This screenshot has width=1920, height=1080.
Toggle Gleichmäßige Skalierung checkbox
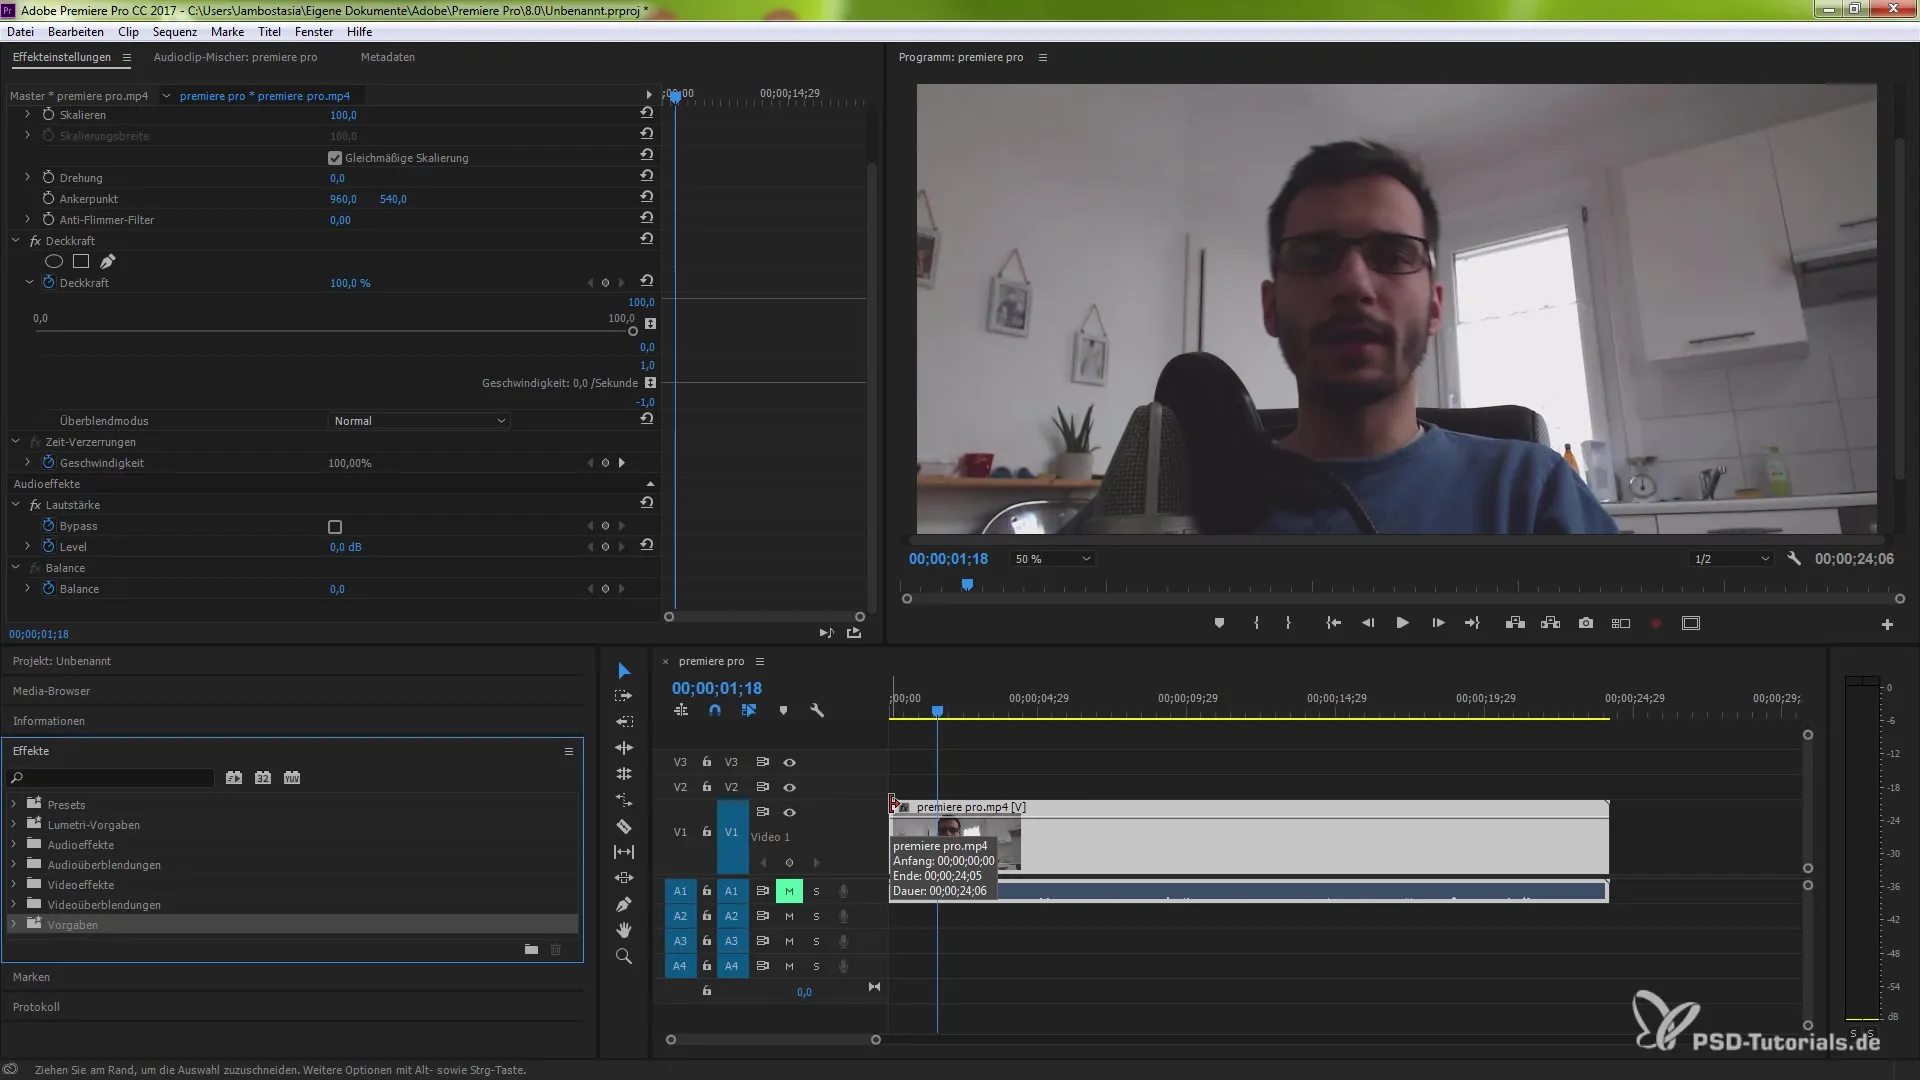(335, 158)
